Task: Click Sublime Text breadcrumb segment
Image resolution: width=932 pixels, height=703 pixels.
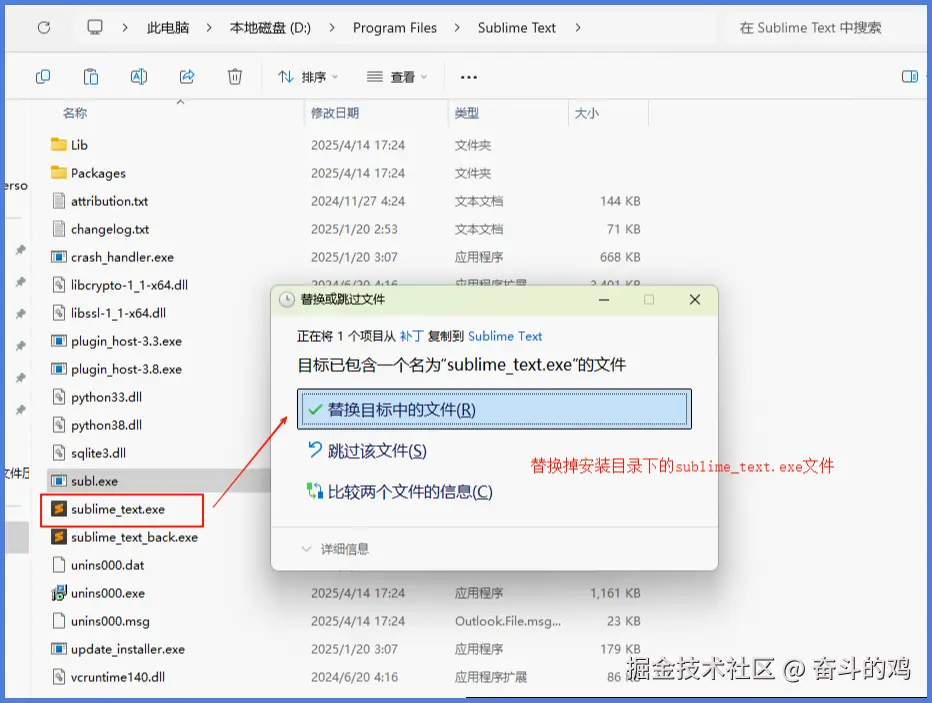Action: [517, 28]
